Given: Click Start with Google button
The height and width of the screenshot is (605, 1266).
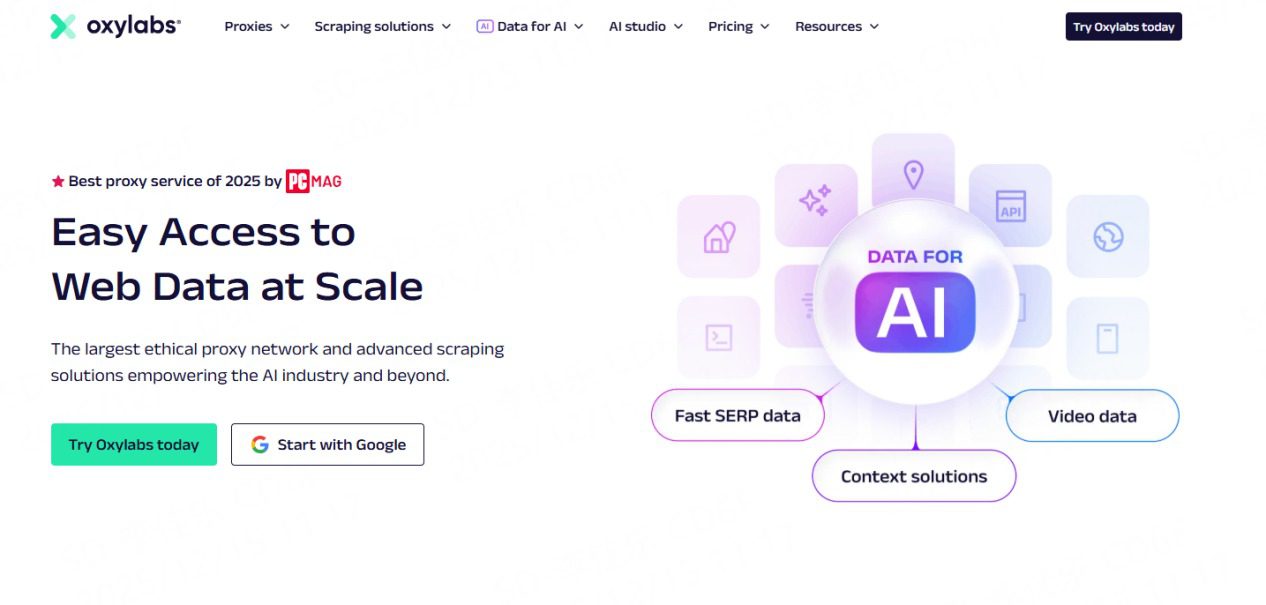Looking at the screenshot, I should pyautogui.click(x=327, y=445).
